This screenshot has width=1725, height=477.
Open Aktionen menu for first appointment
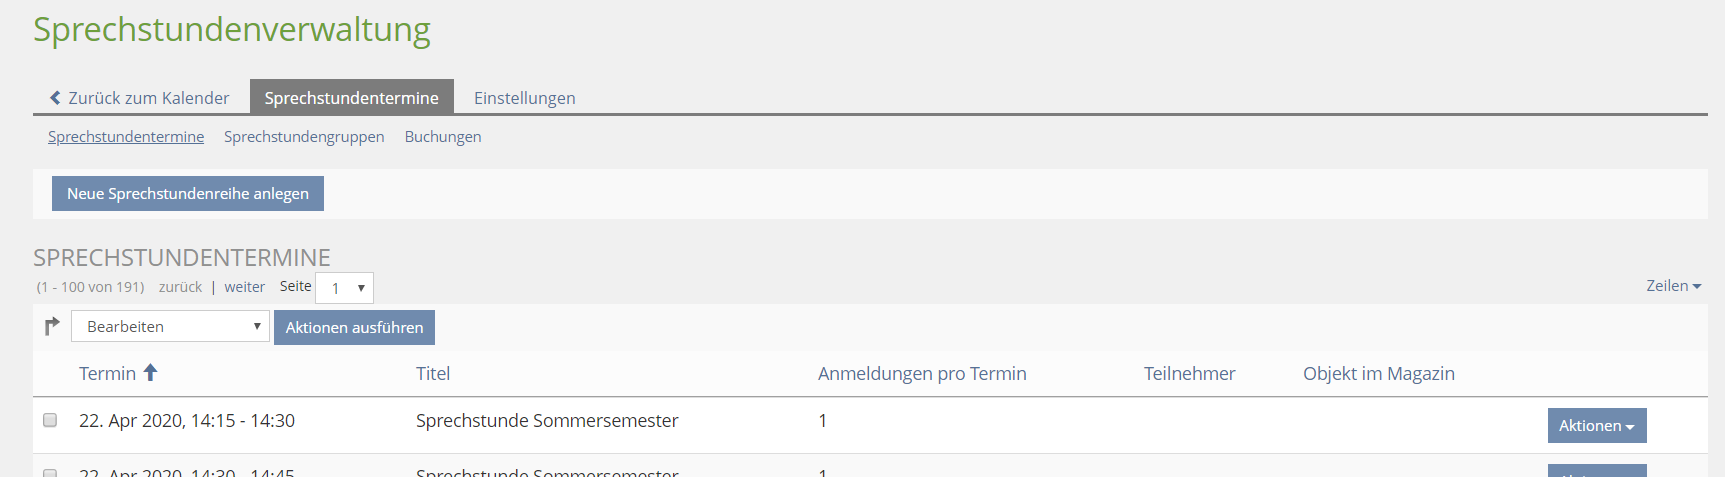point(1596,425)
